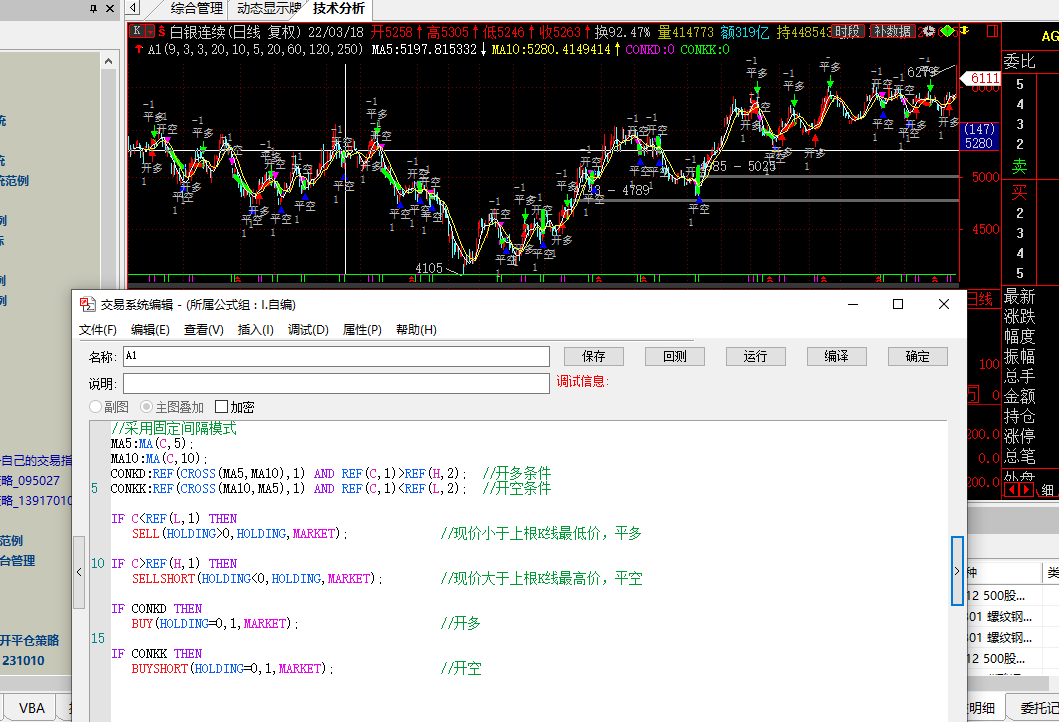1059x722 pixels.
Task: Click the MA5:5197.815332 indicator value
Action: click(424, 49)
